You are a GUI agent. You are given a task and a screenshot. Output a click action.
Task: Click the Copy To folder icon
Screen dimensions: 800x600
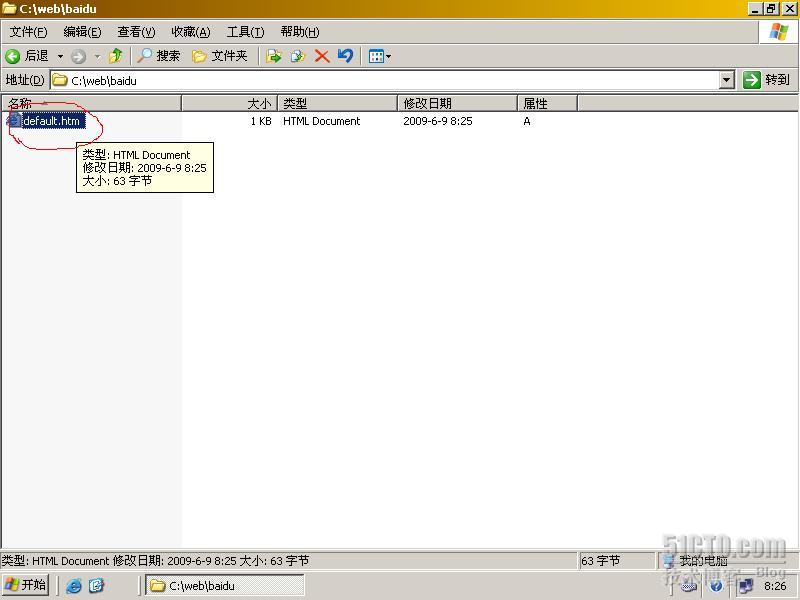tap(297, 56)
